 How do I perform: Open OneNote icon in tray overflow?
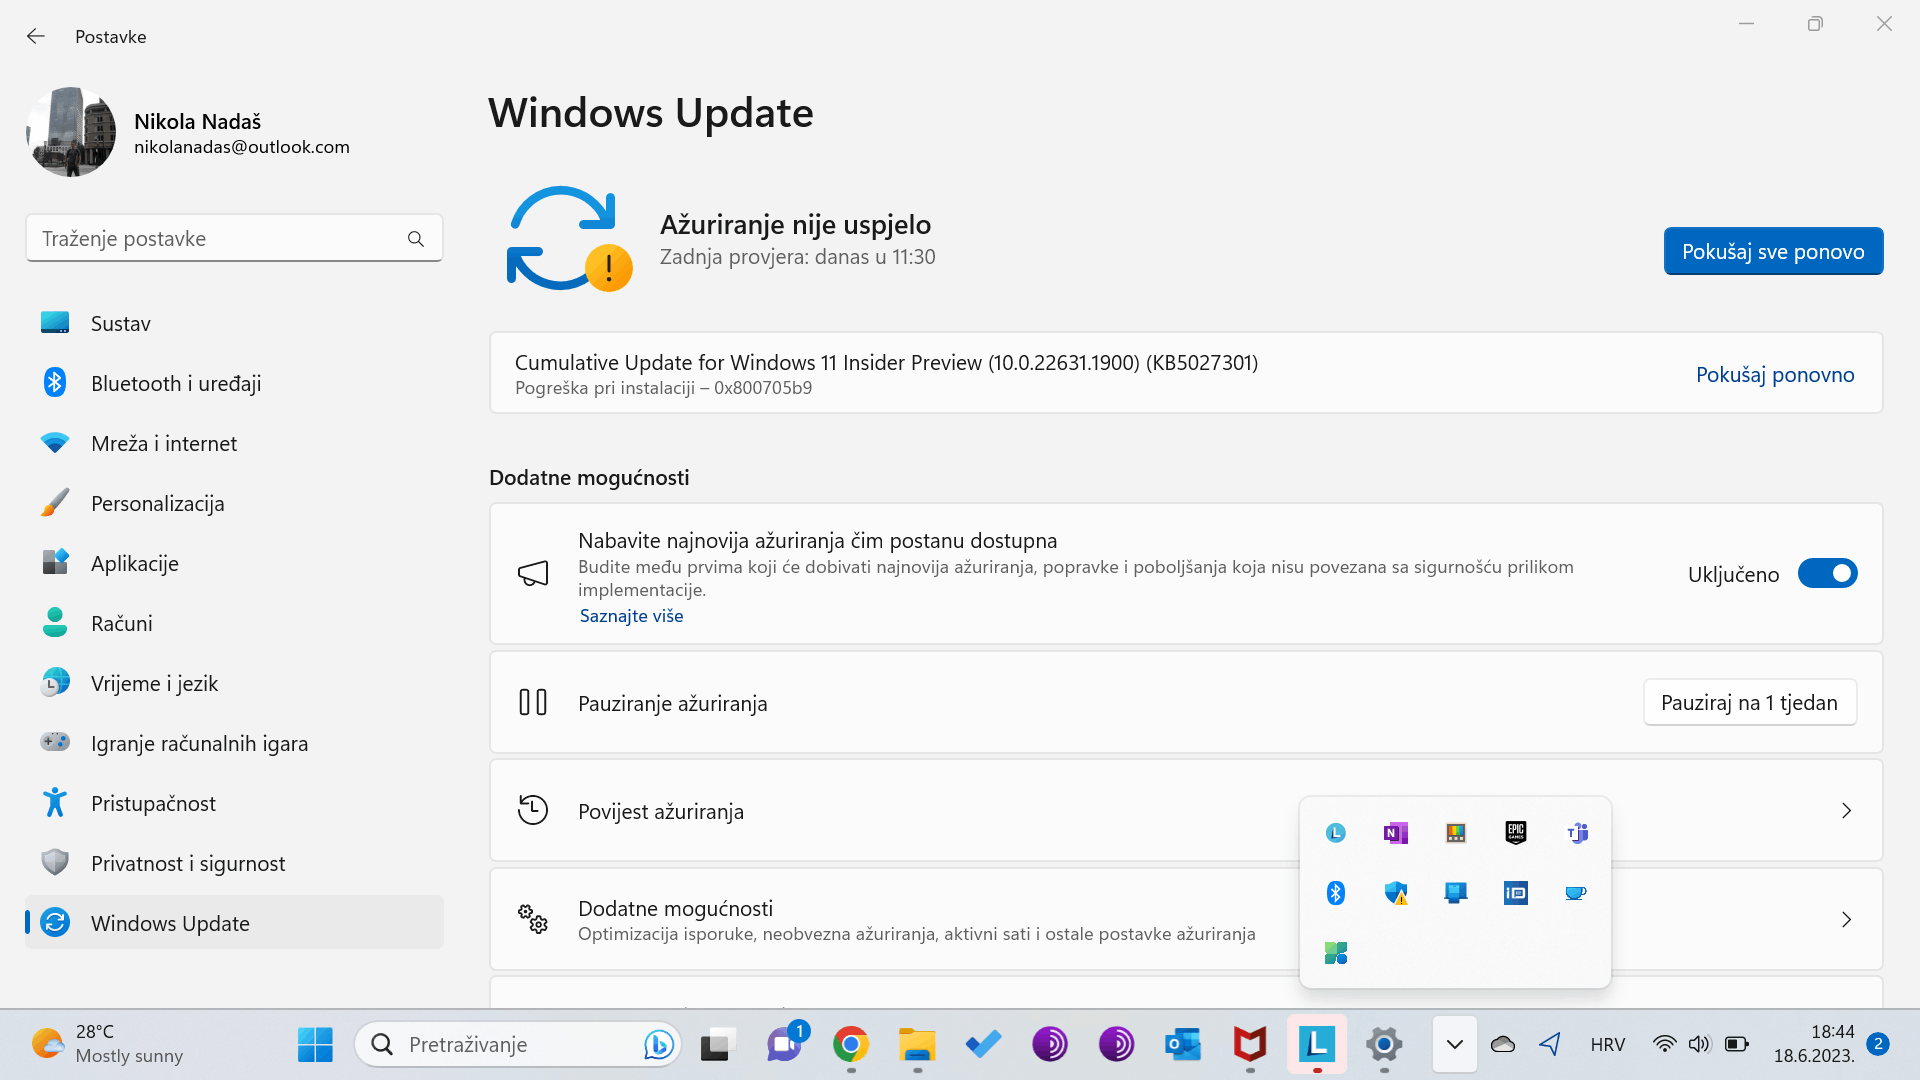point(1396,833)
